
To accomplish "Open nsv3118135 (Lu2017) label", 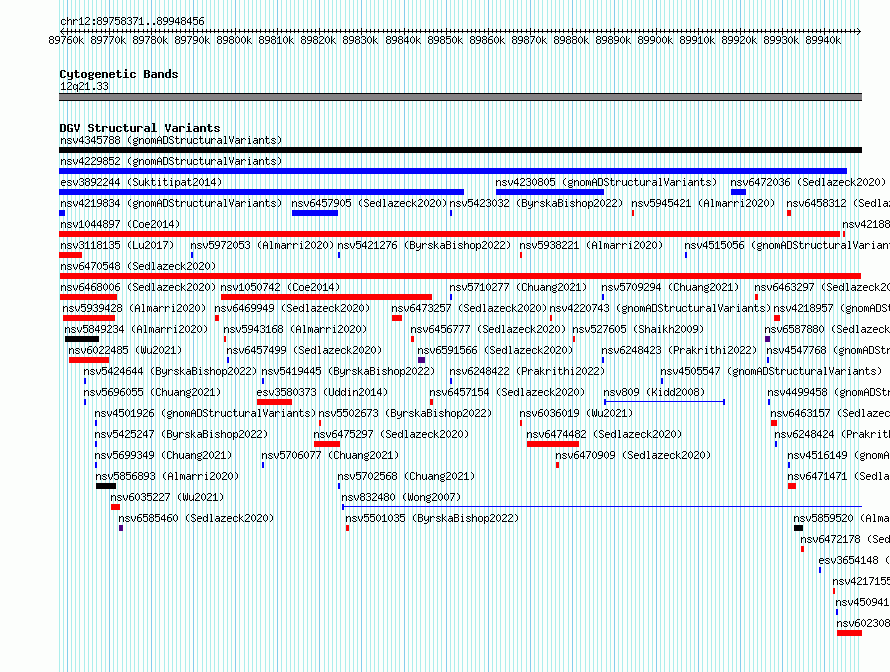I will (x=117, y=245).
